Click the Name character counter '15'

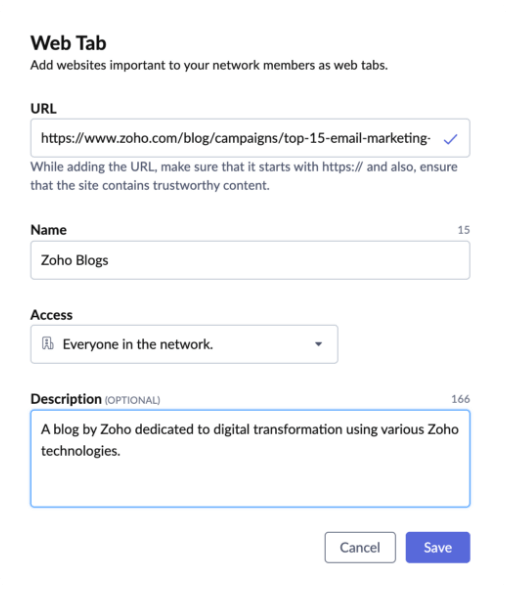pyautogui.click(x=463, y=230)
